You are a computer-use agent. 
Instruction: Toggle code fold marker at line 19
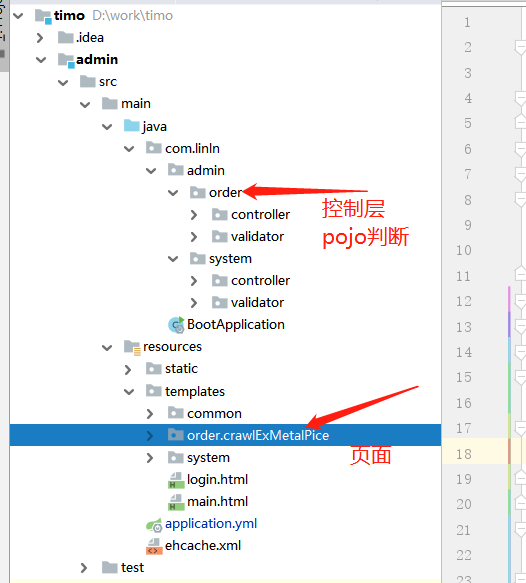pos(520,477)
